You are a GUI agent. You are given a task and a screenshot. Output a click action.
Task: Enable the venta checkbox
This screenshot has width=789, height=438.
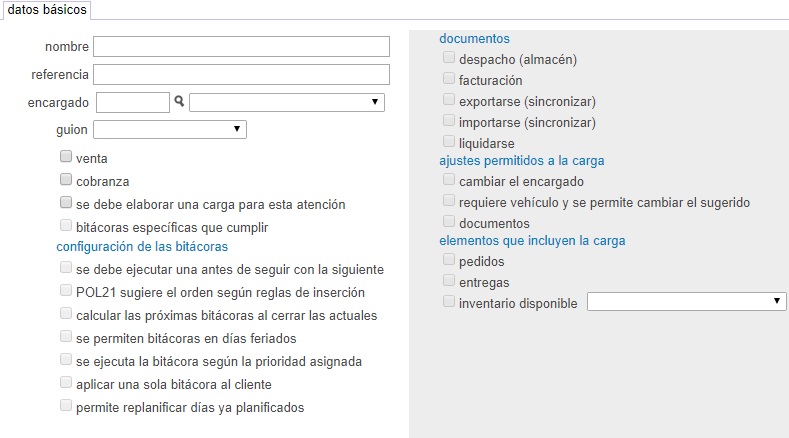coord(66,156)
